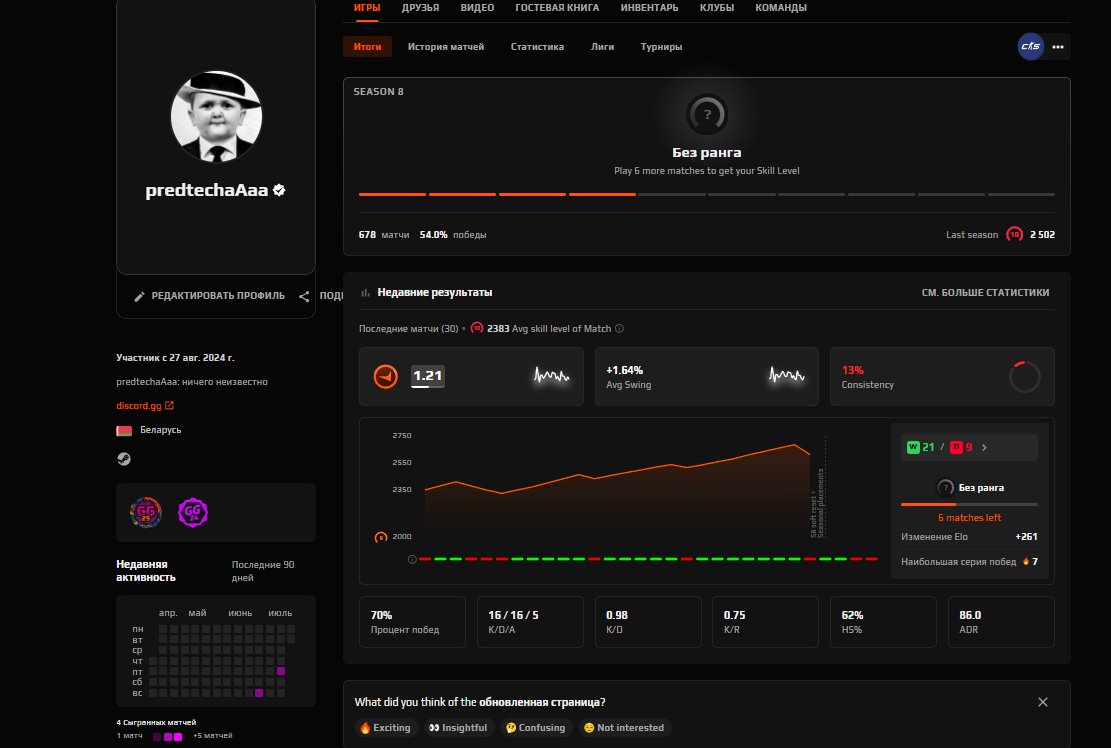Click the season placement progress bar

click(x=706, y=194)
